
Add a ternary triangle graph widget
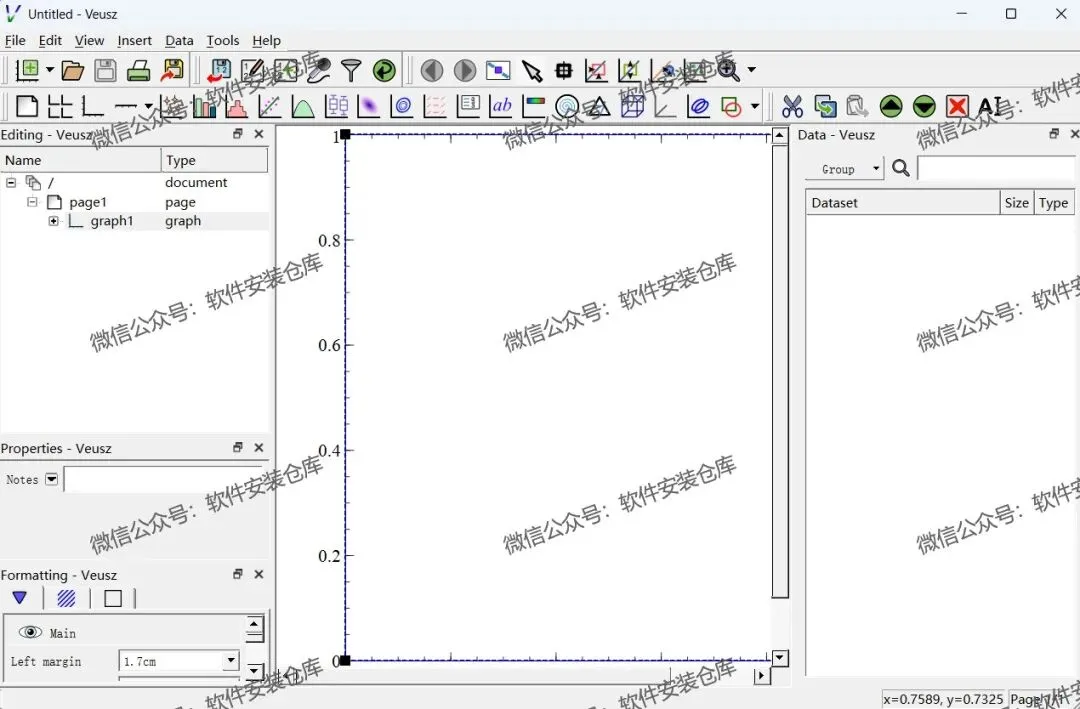click(599, 107)
